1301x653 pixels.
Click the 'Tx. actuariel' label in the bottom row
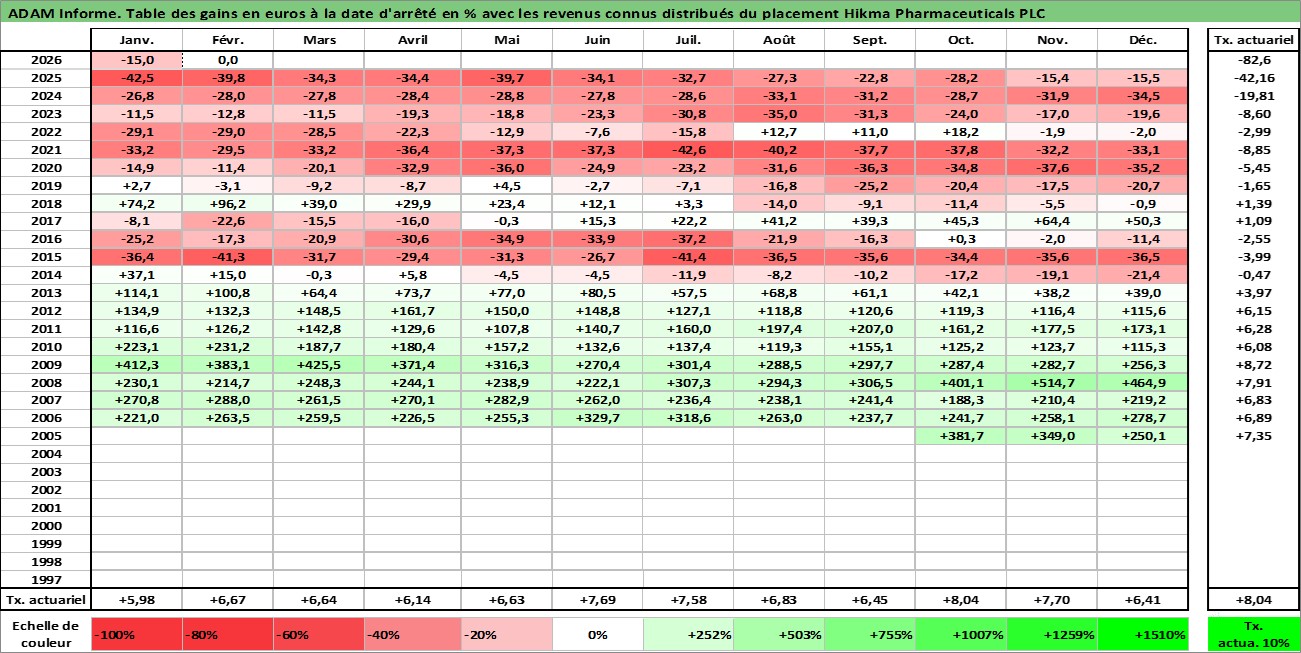pos(45,600)
